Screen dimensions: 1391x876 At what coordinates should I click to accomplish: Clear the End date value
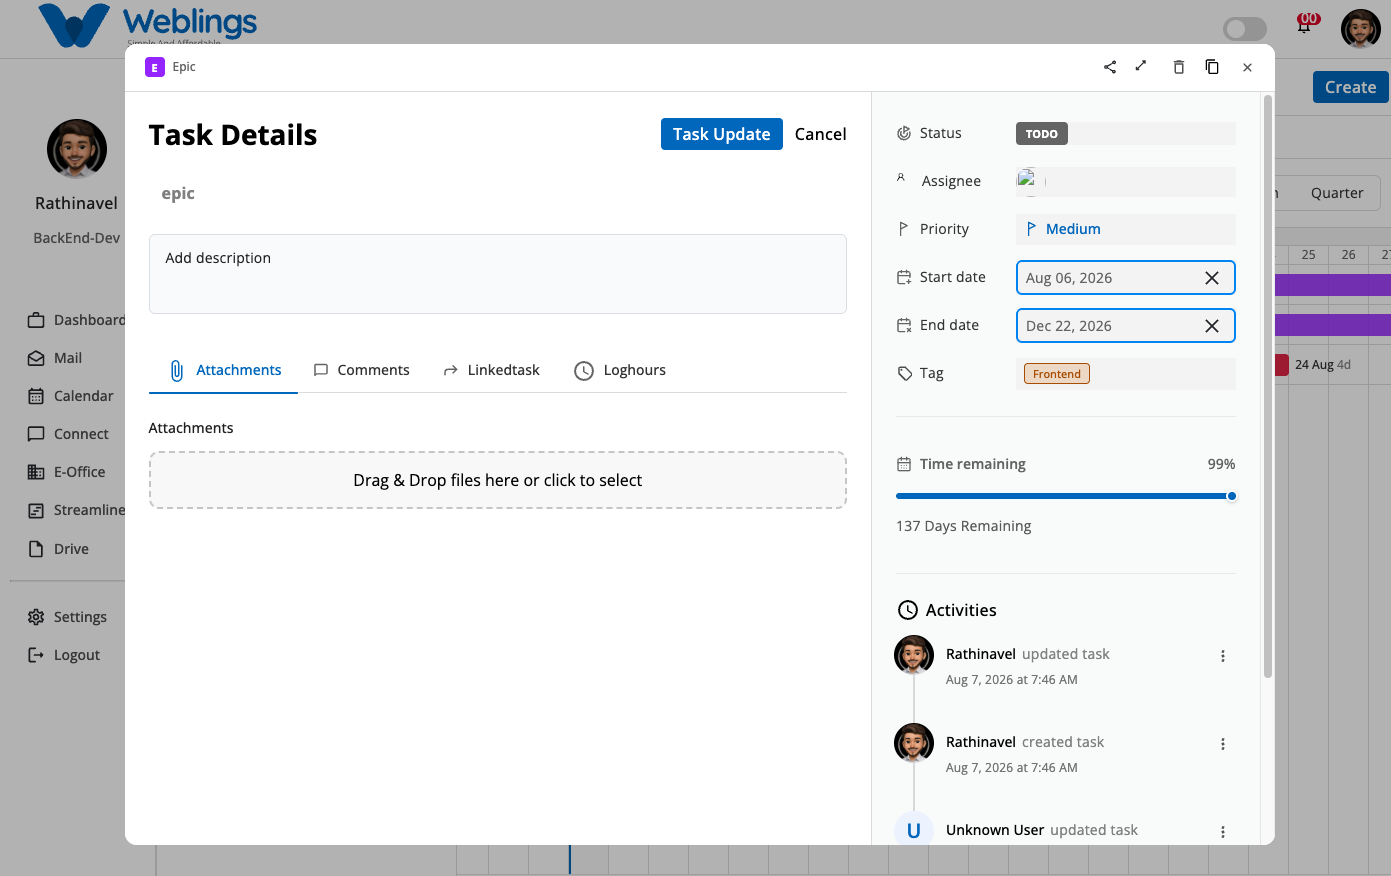coord(1212,326)
